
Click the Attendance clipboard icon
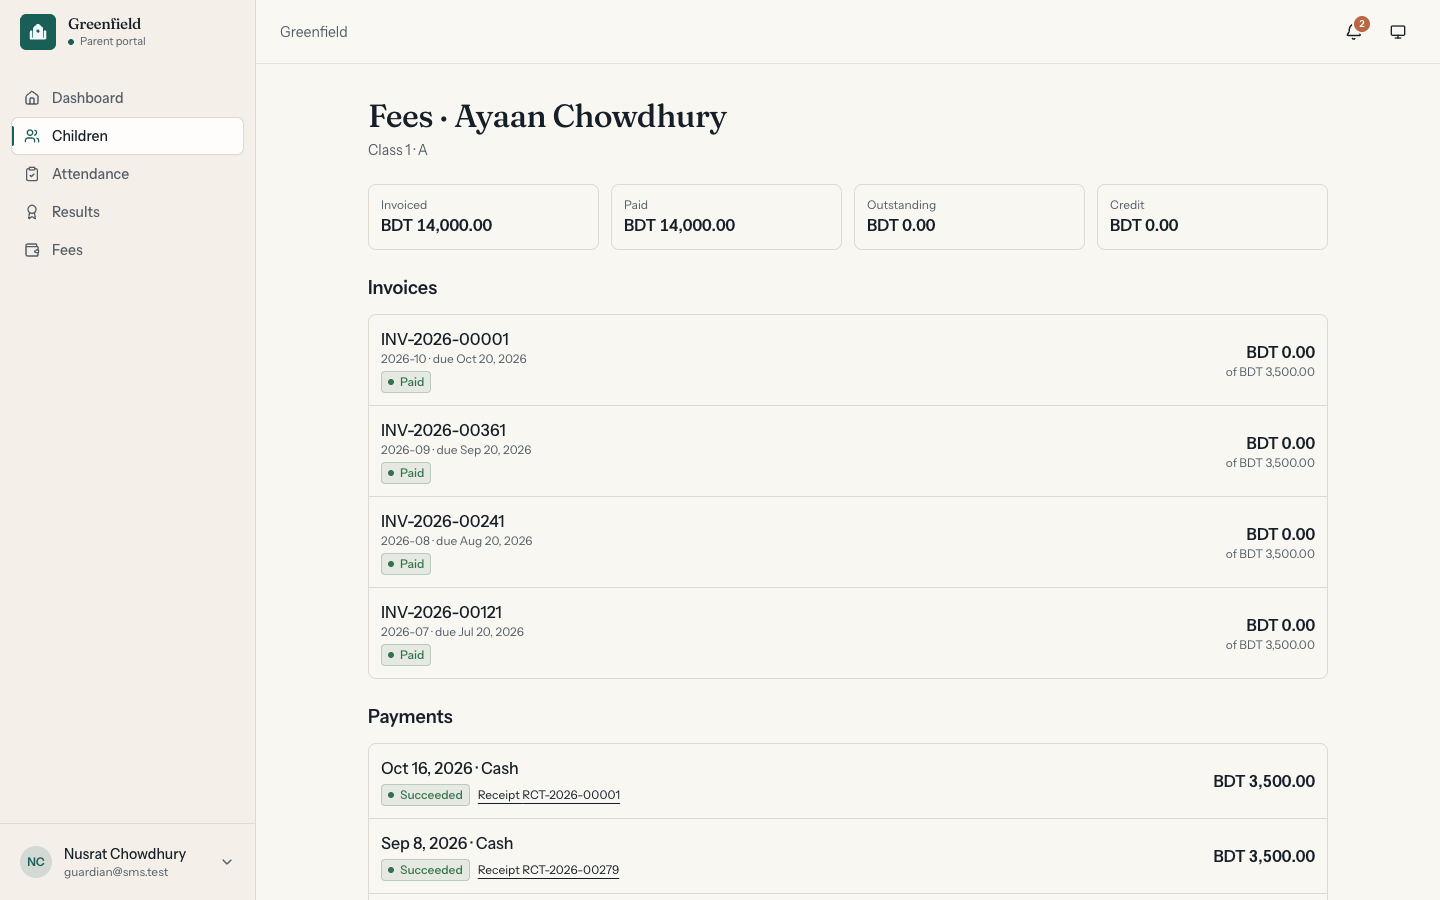pyautogui.click(x=32, y=174)
